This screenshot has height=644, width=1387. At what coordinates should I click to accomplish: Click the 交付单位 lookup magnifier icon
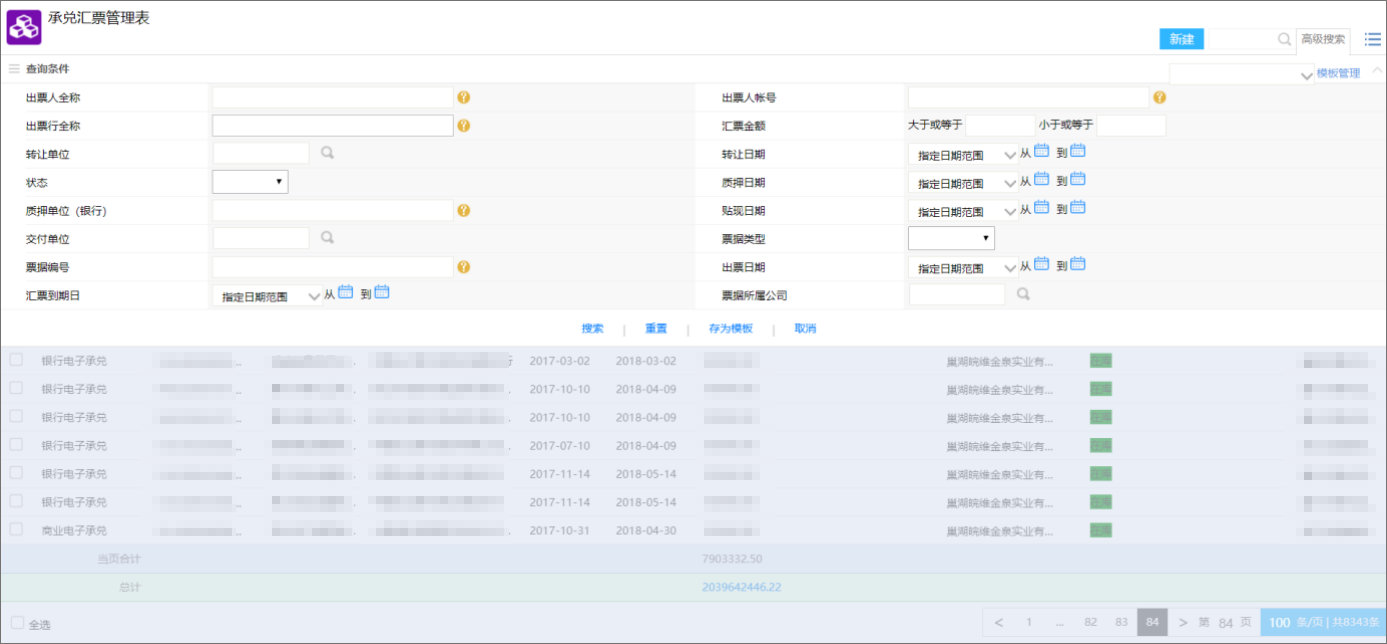[327, 238]
